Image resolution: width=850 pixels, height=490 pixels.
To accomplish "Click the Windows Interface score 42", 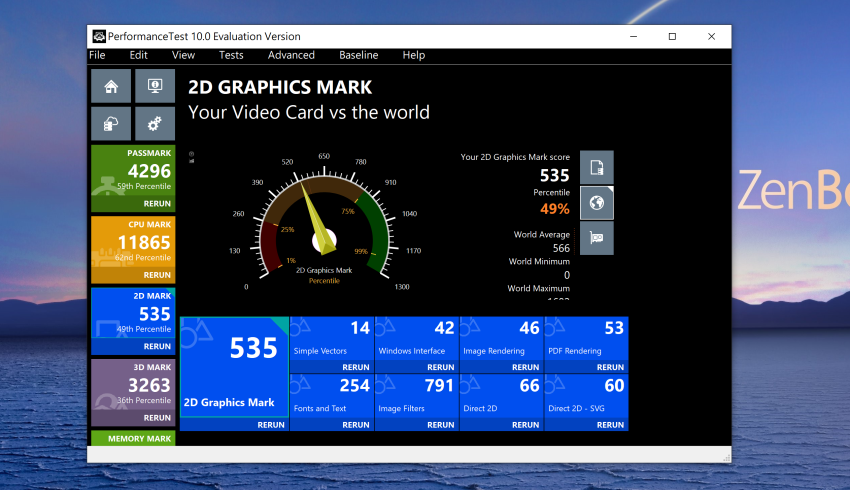I will click(445, 328).
